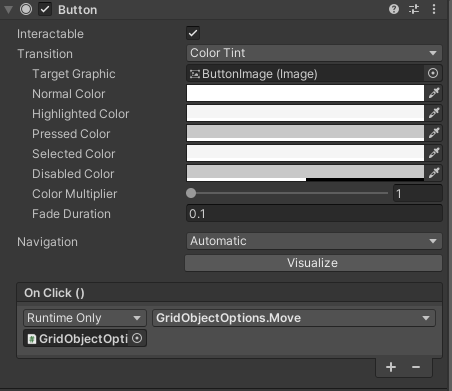The height and width of the screenshot is (391, 452).
Task: Open the Button component three-dot menu
Action: pyautogui.click(x=434, y=9)
